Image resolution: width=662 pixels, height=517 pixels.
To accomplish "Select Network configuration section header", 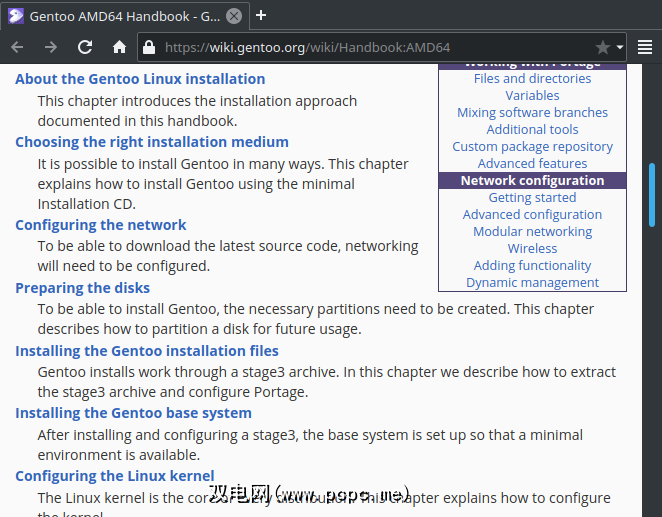I will (x=532, y=180).
